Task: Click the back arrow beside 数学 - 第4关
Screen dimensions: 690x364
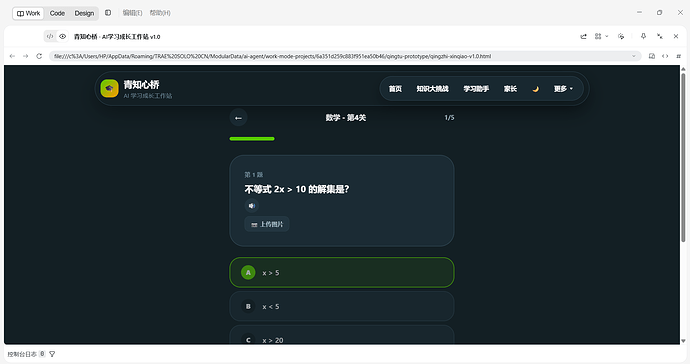Action: pyautogui.click(x=239, y=118)
